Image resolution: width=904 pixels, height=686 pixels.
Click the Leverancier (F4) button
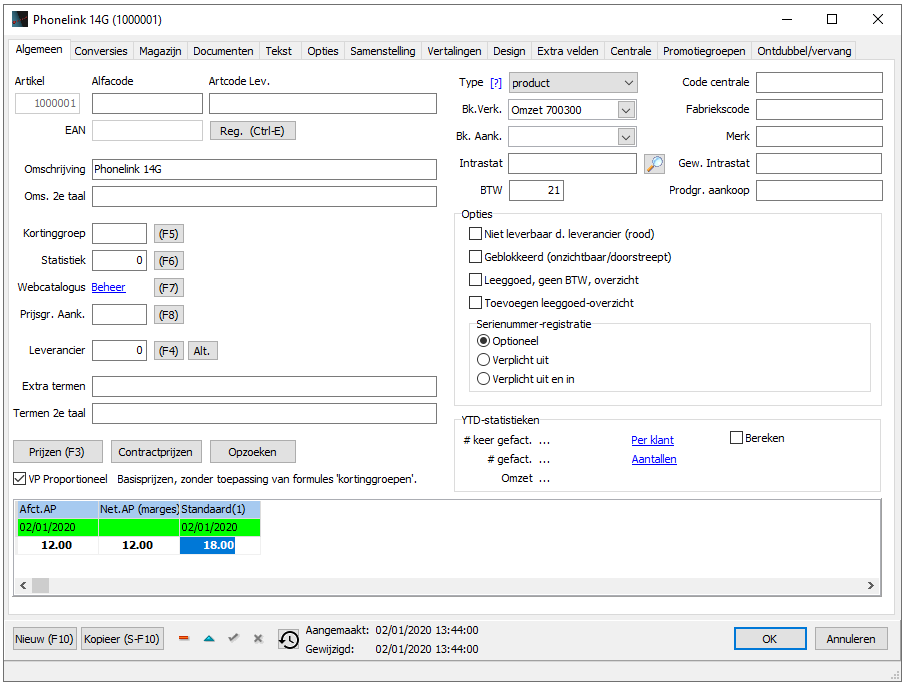point(169,350)
